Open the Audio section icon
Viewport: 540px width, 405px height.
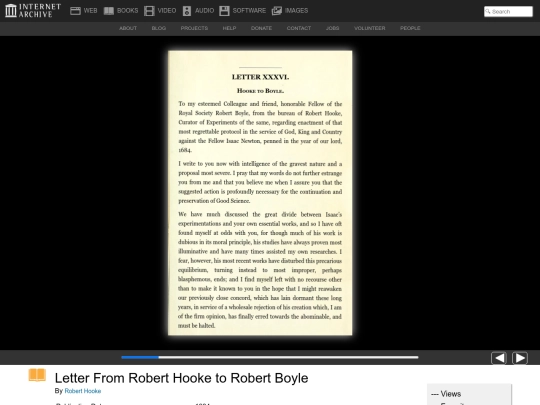(x=187, y=11)
